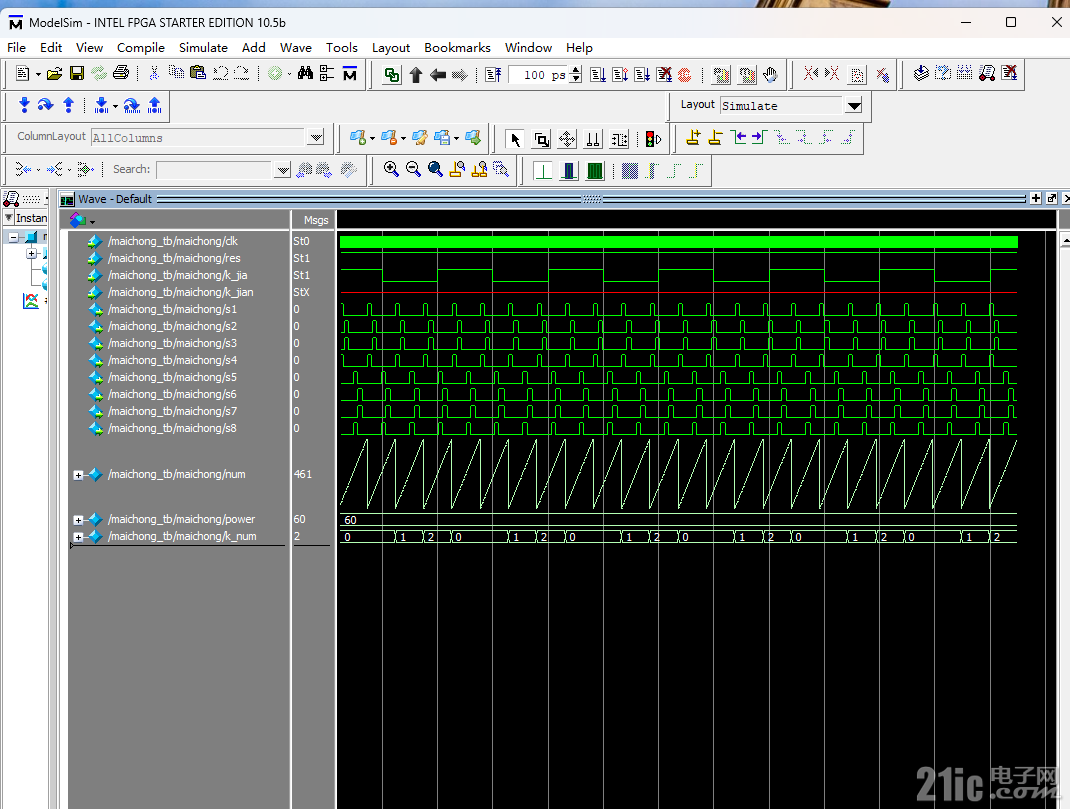This screenshot has width=1070, height=809.
Task: Click the Run -All icon
Action: tap(641, 74)
